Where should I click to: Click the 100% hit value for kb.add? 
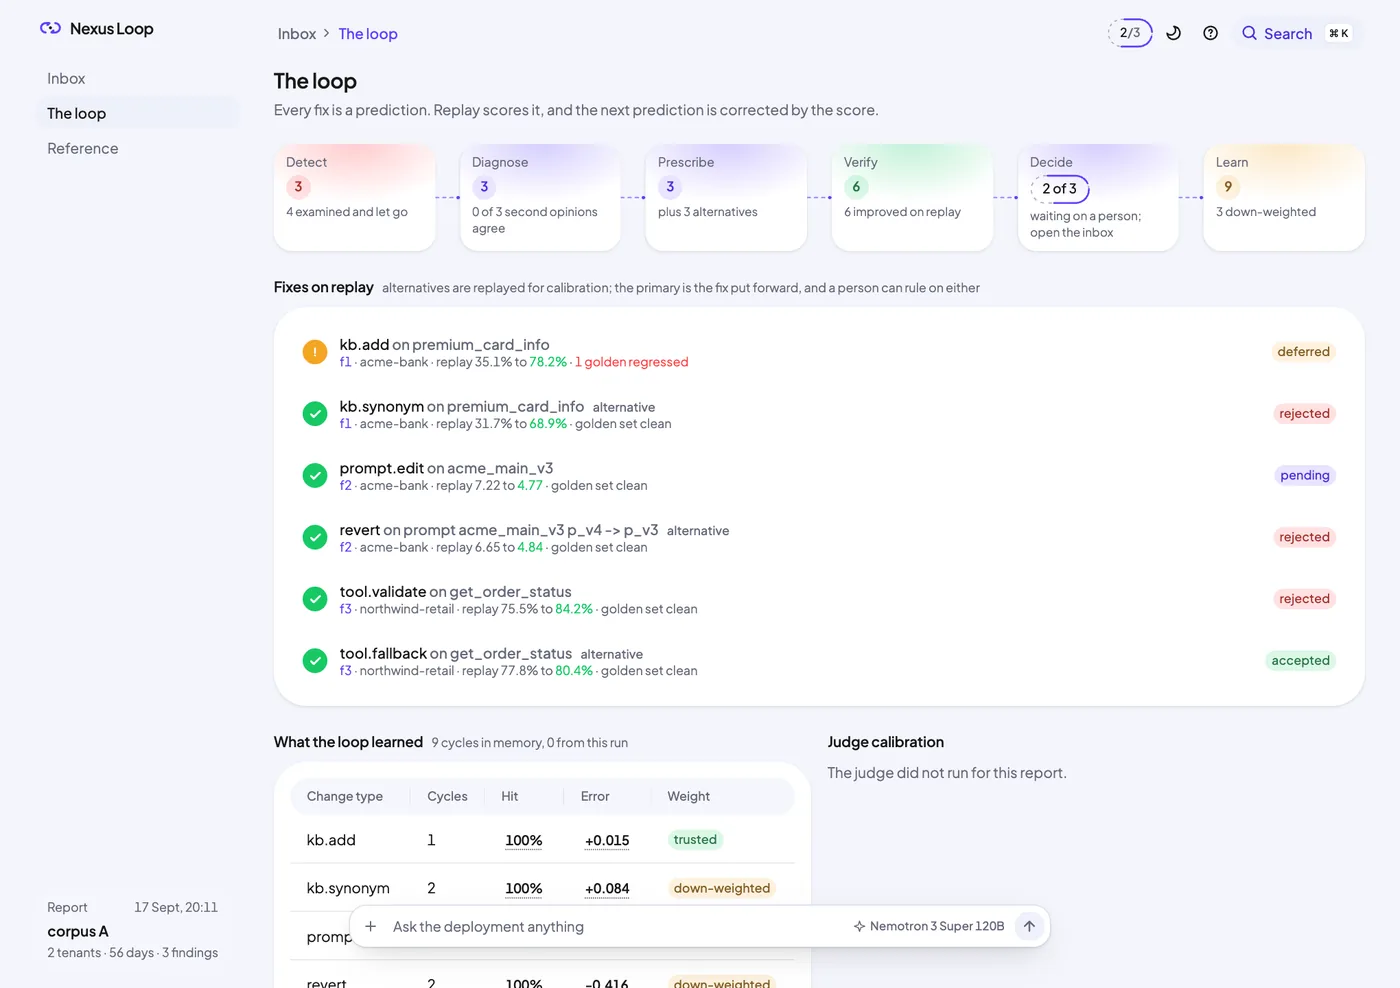point(524,841)
